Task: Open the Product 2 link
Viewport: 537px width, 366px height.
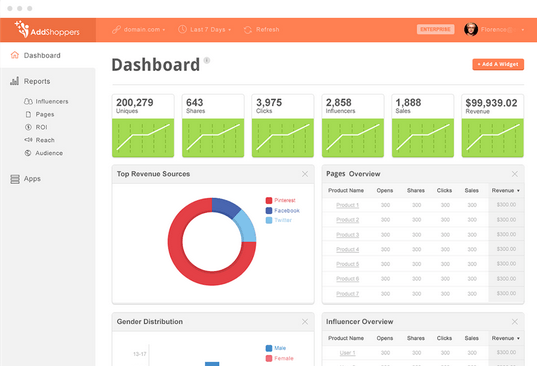Action: pos(347,220)
